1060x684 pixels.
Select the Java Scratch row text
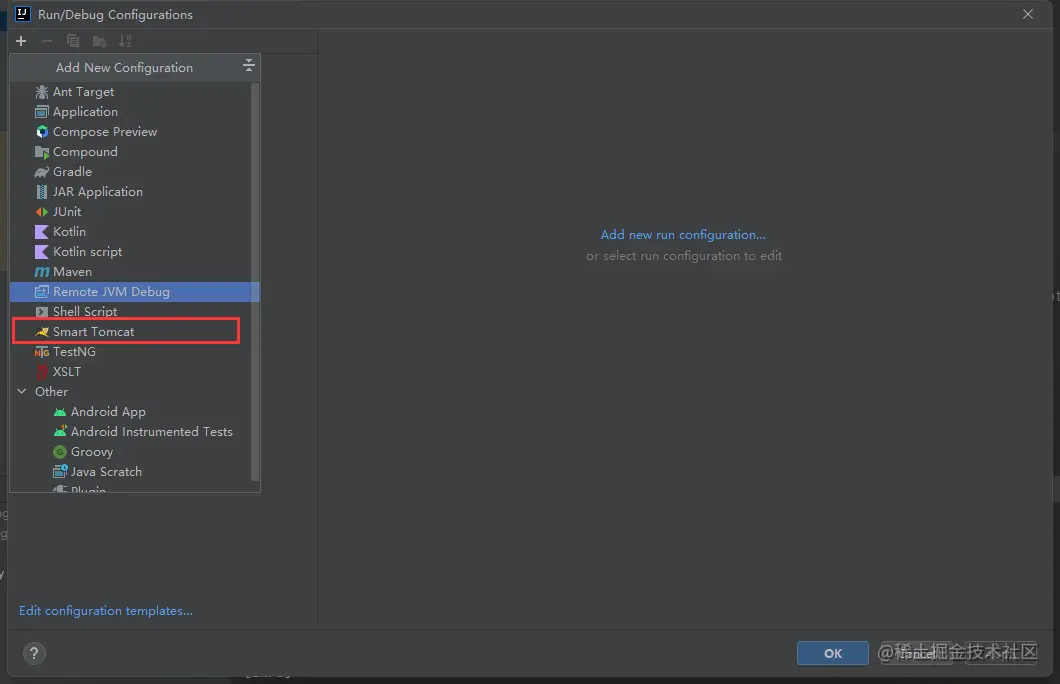coord(106,472)
